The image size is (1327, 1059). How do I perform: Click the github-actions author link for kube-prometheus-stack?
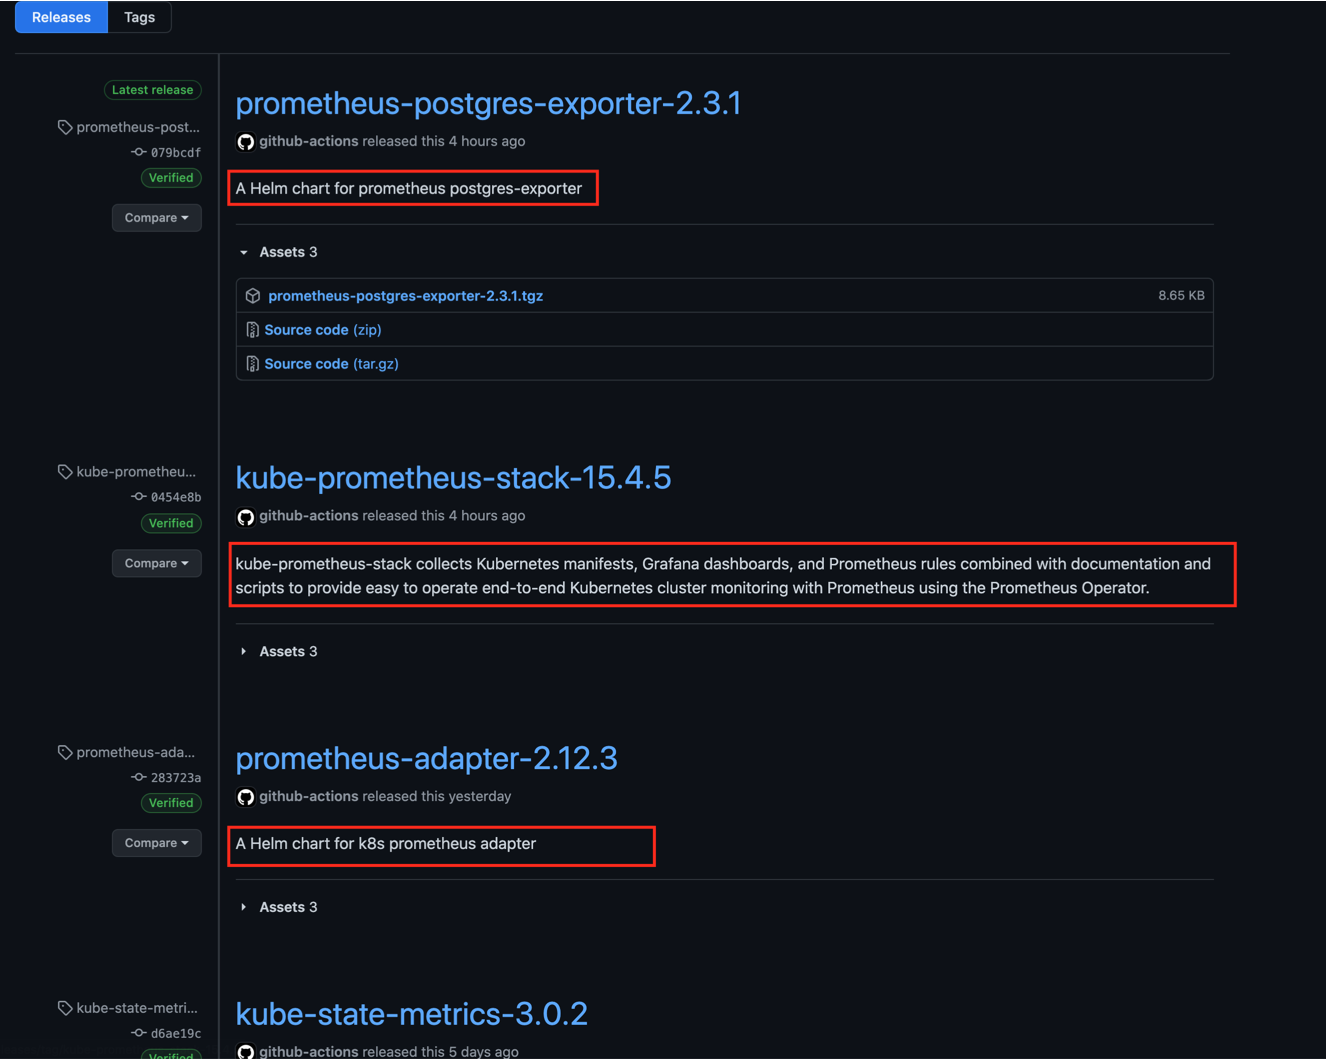coord(309,516)
